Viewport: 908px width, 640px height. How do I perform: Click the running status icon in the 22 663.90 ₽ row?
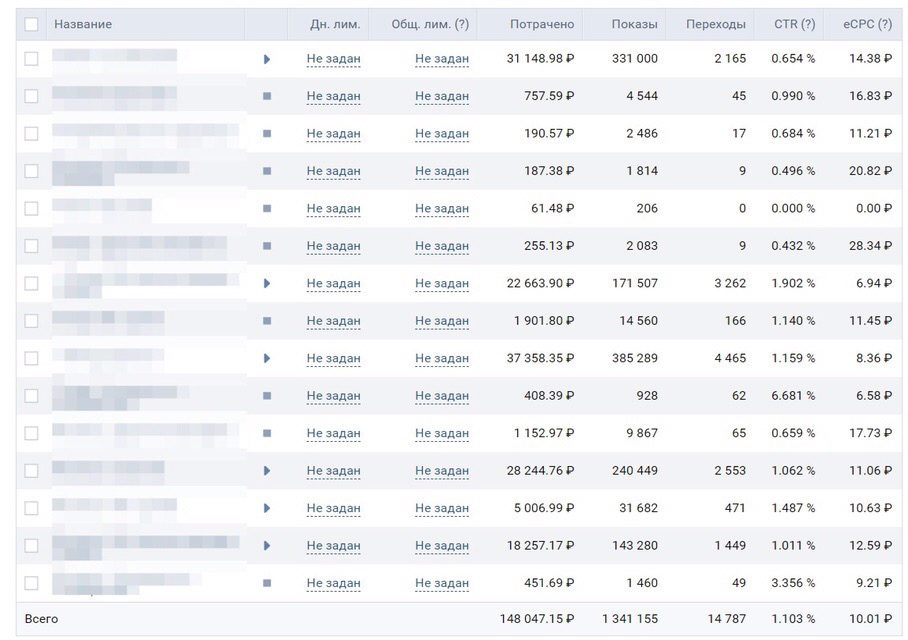pyautogui.click(x=267, y=284)
